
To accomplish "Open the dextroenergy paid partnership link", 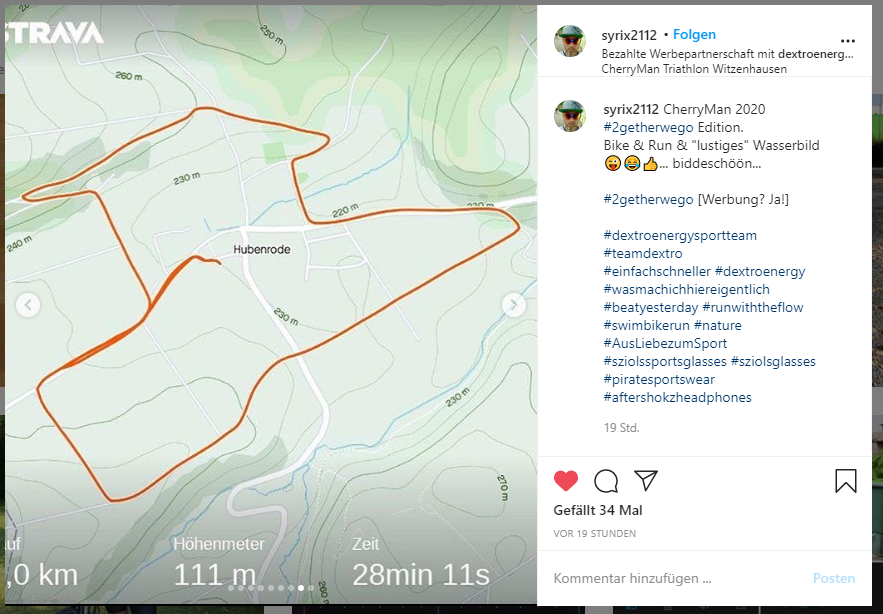I will 815,54.
